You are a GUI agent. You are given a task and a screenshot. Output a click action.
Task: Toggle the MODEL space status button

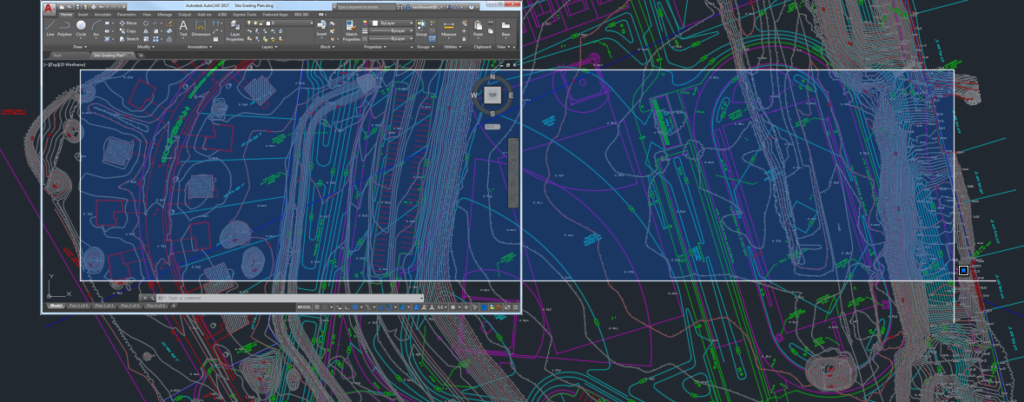coord(303,306)
